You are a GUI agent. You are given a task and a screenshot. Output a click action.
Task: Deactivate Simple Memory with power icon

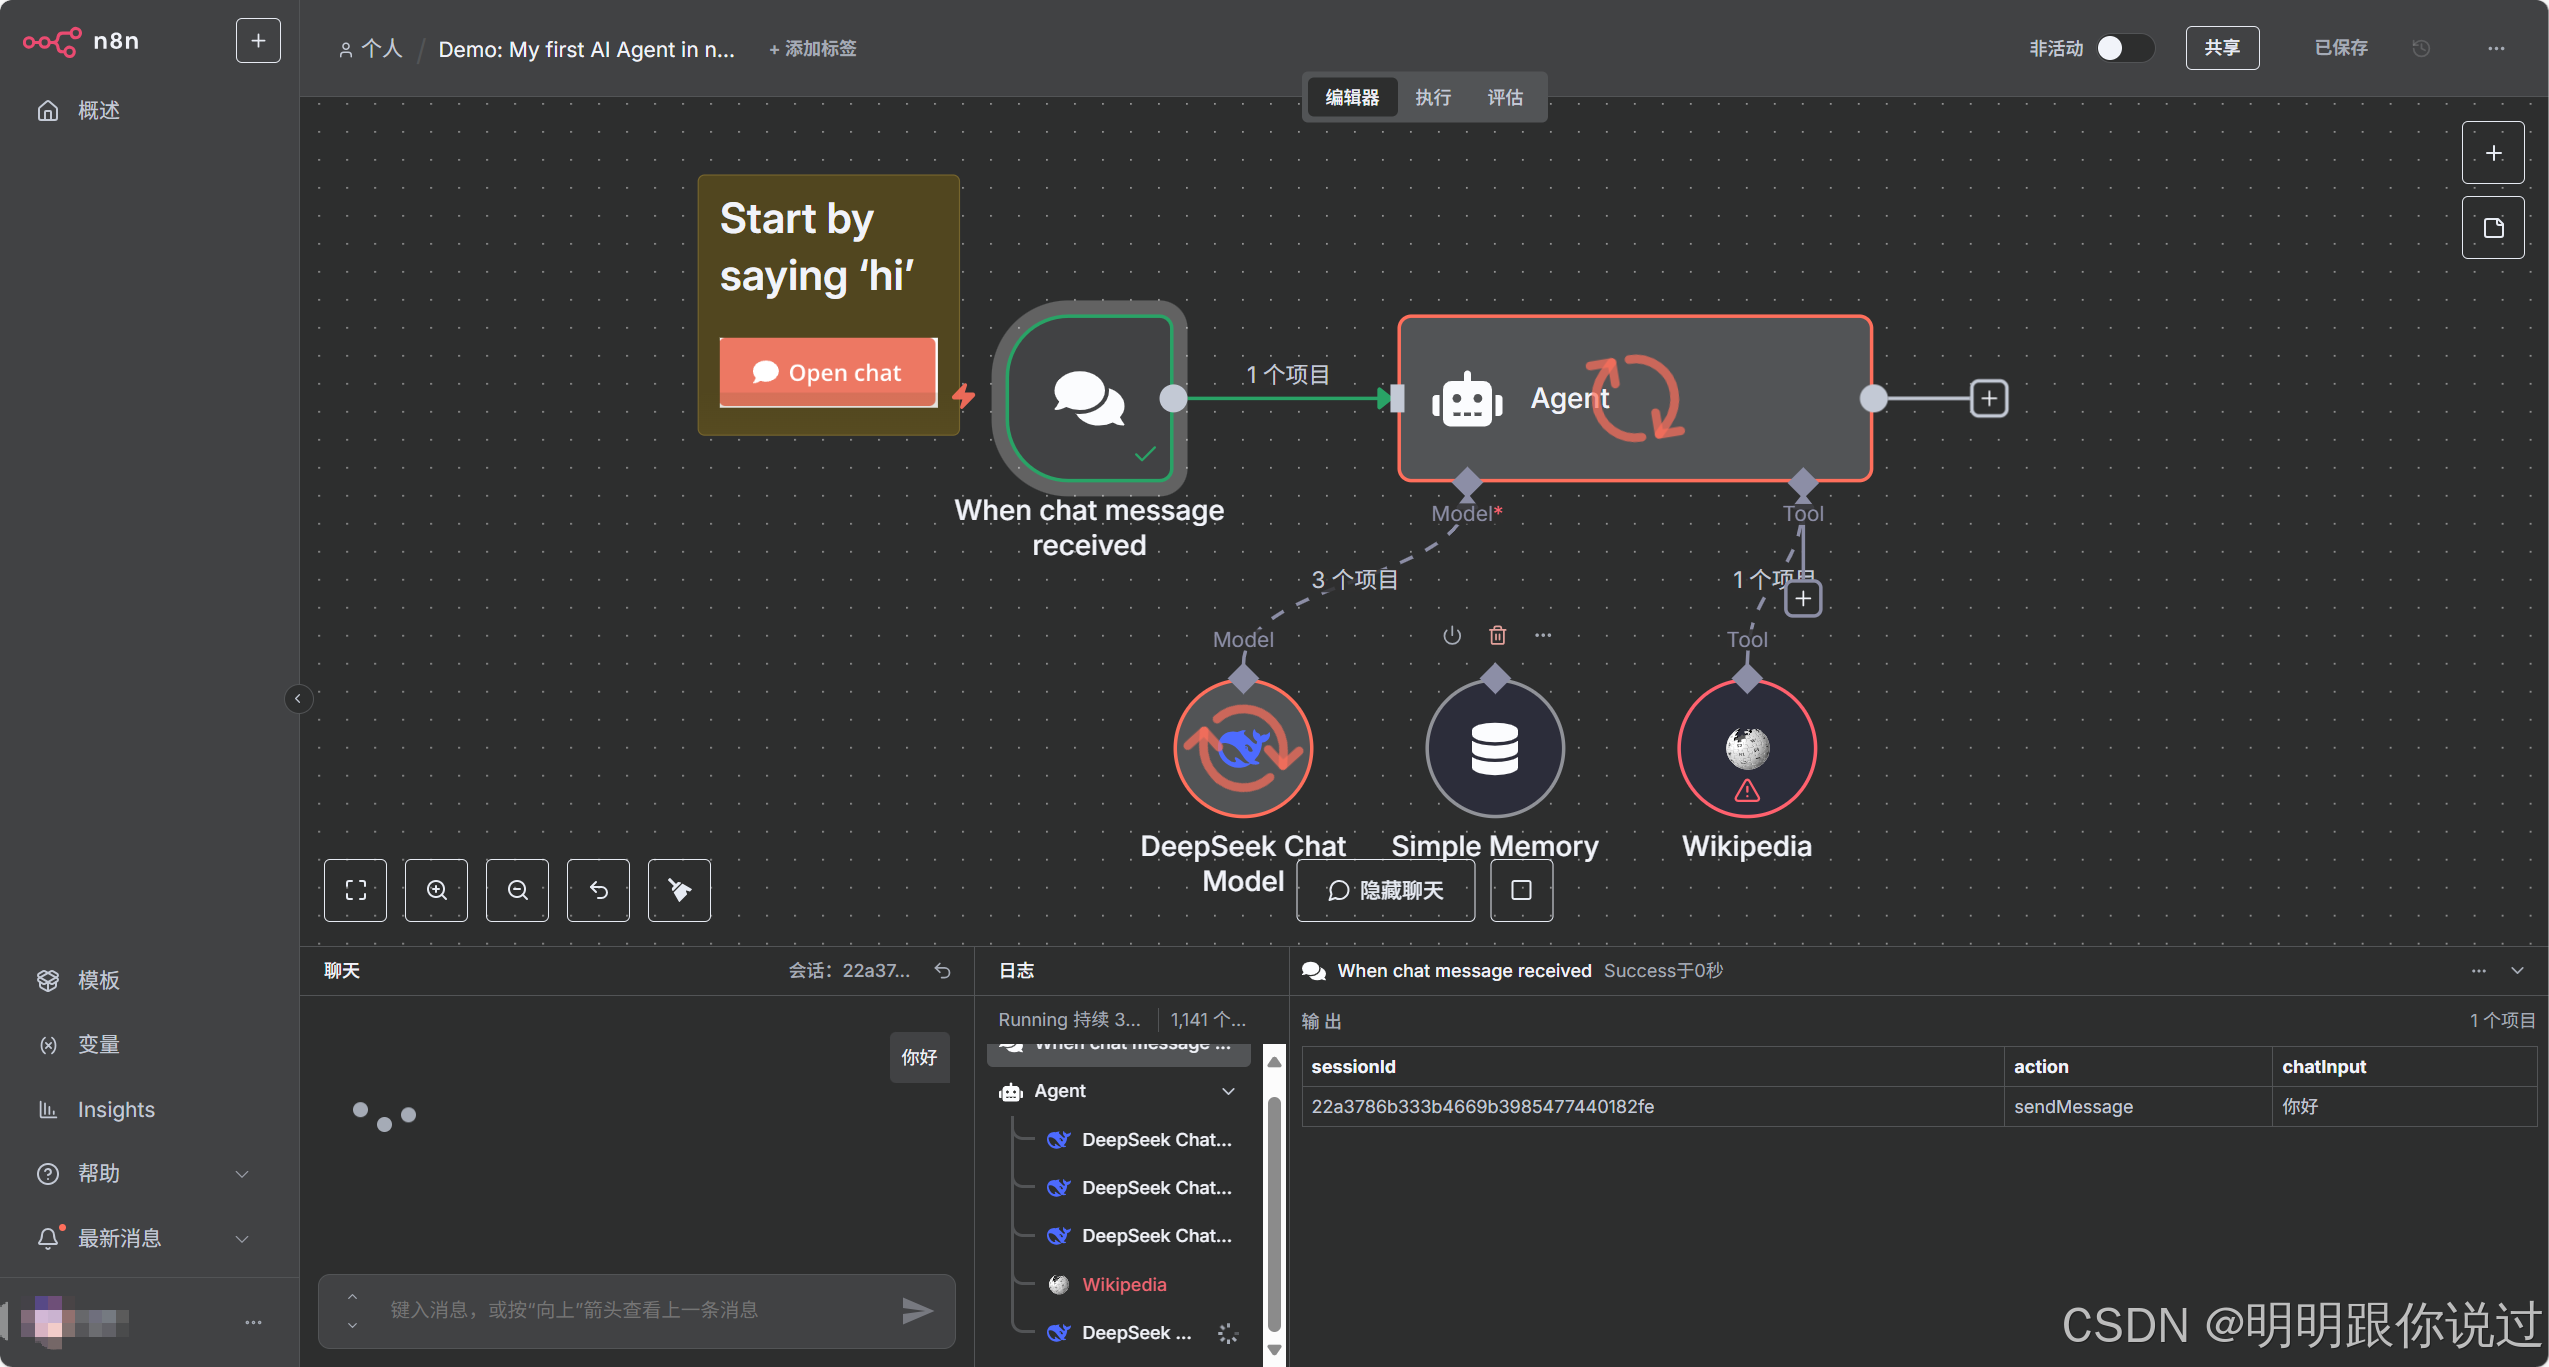[x=1452, y=636]
